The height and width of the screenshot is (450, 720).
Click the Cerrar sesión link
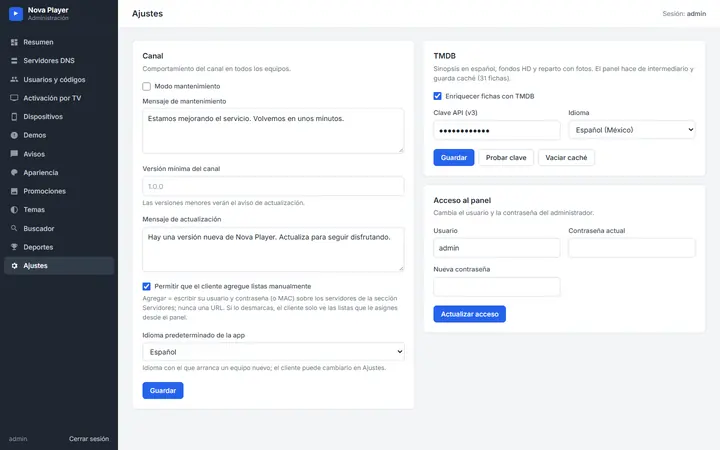pyautogui.click(x=89, y=439)
